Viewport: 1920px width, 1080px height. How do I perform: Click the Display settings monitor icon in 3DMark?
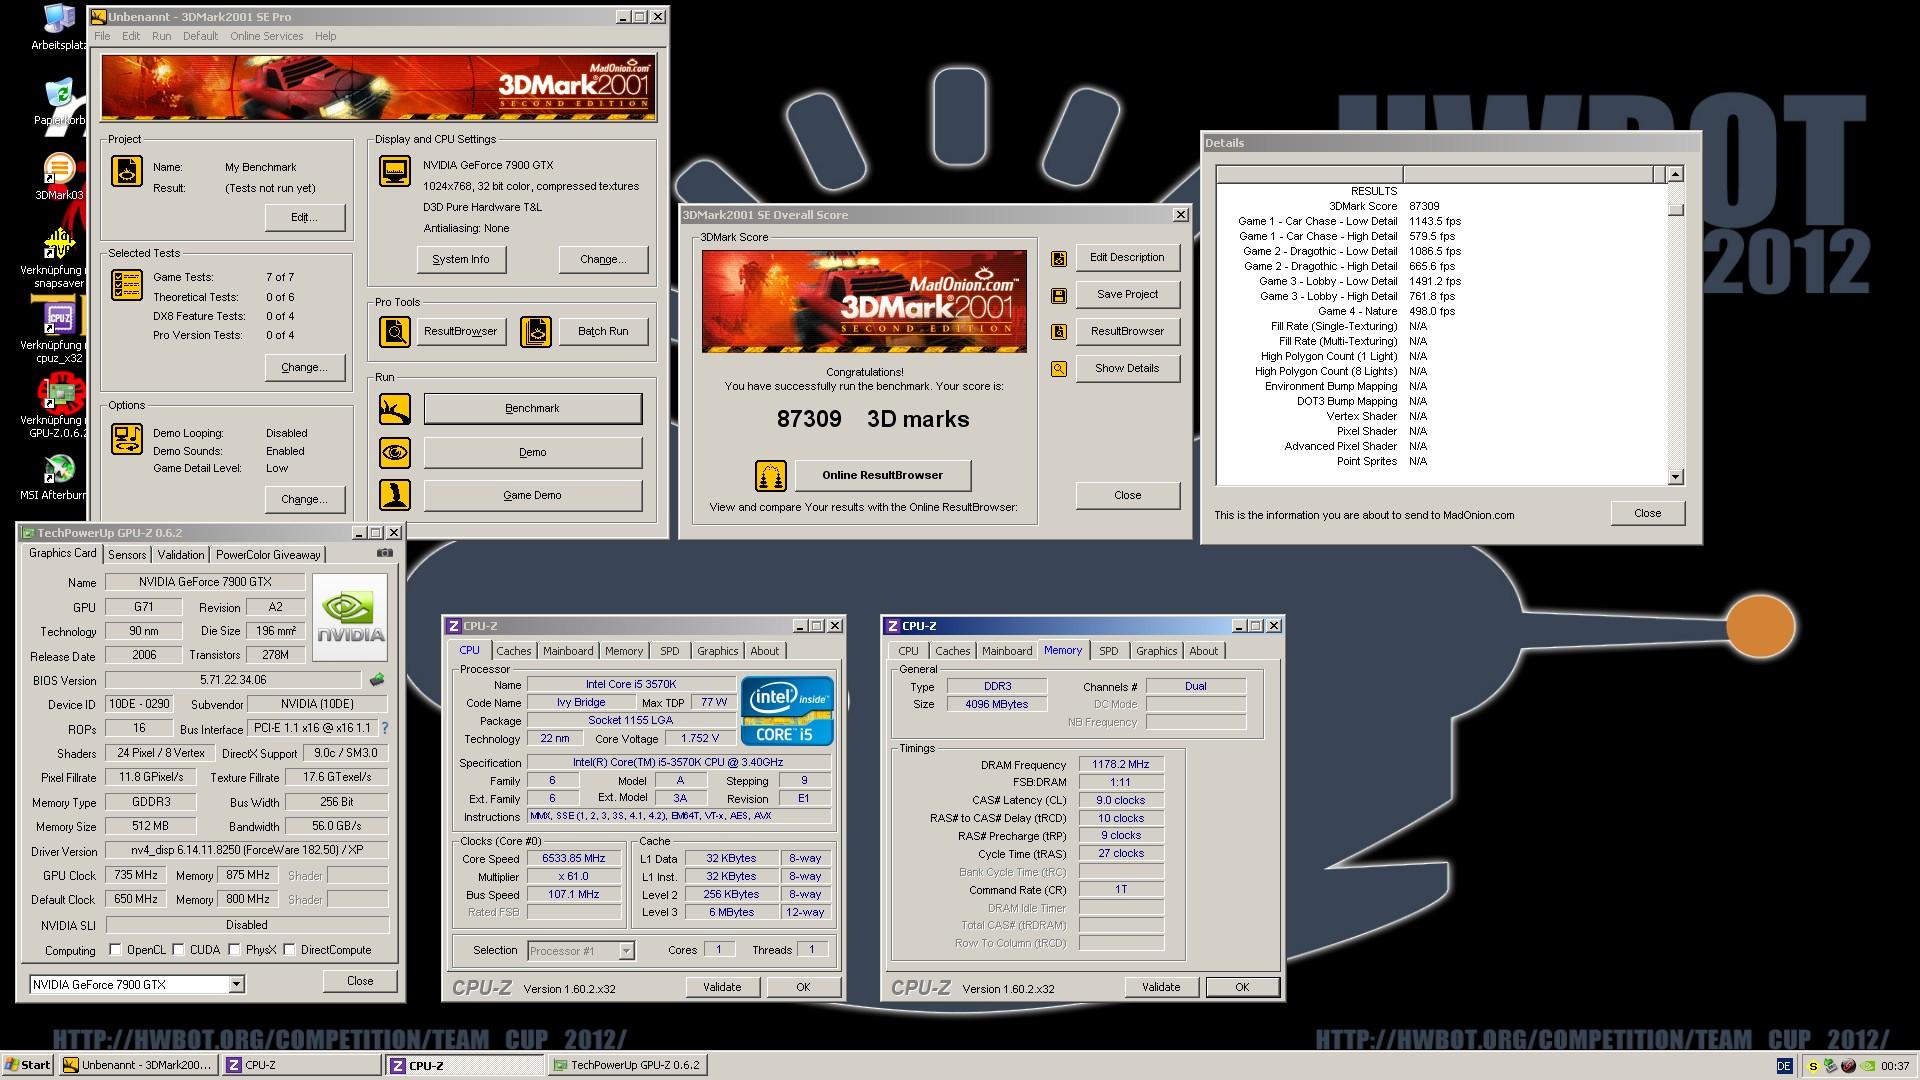coord(395,171)
